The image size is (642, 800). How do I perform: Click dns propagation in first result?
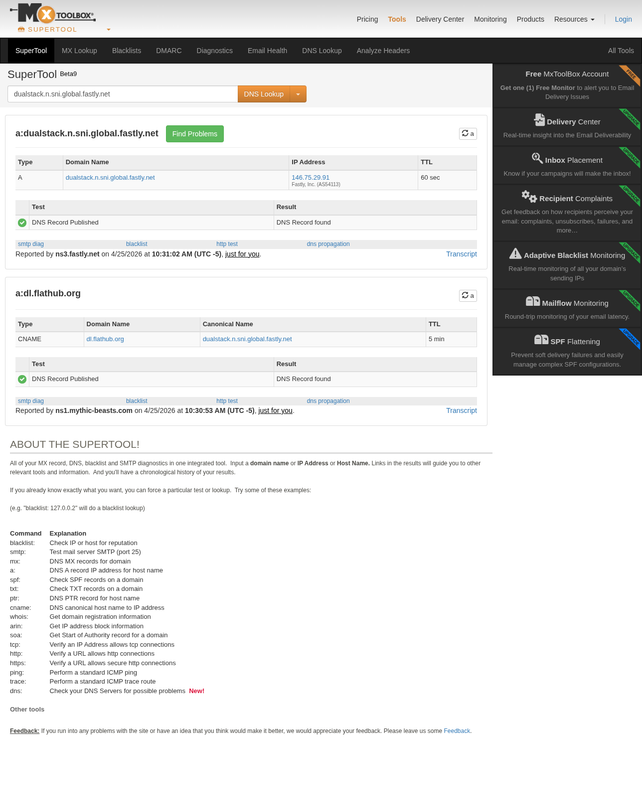(x=328, y=244)
